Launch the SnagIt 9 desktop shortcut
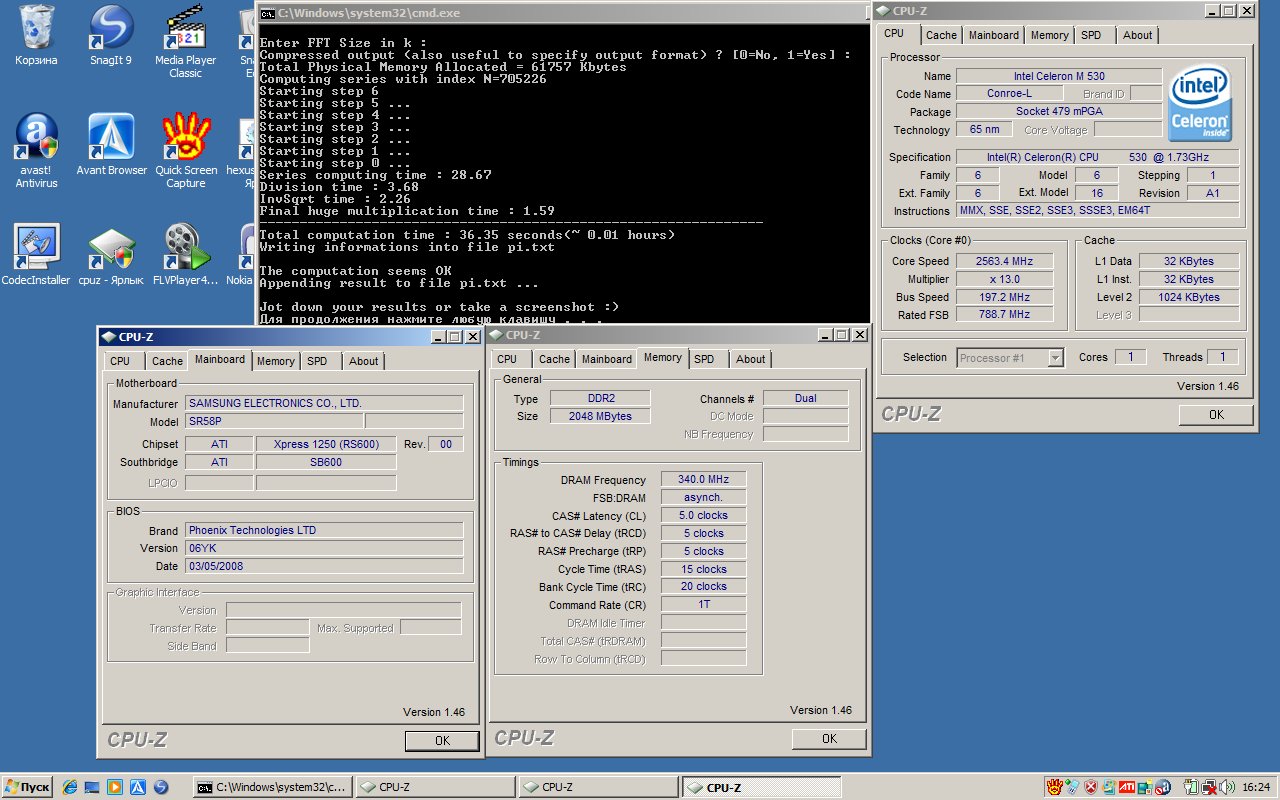The image size is (1280, 800). (111, 35)
